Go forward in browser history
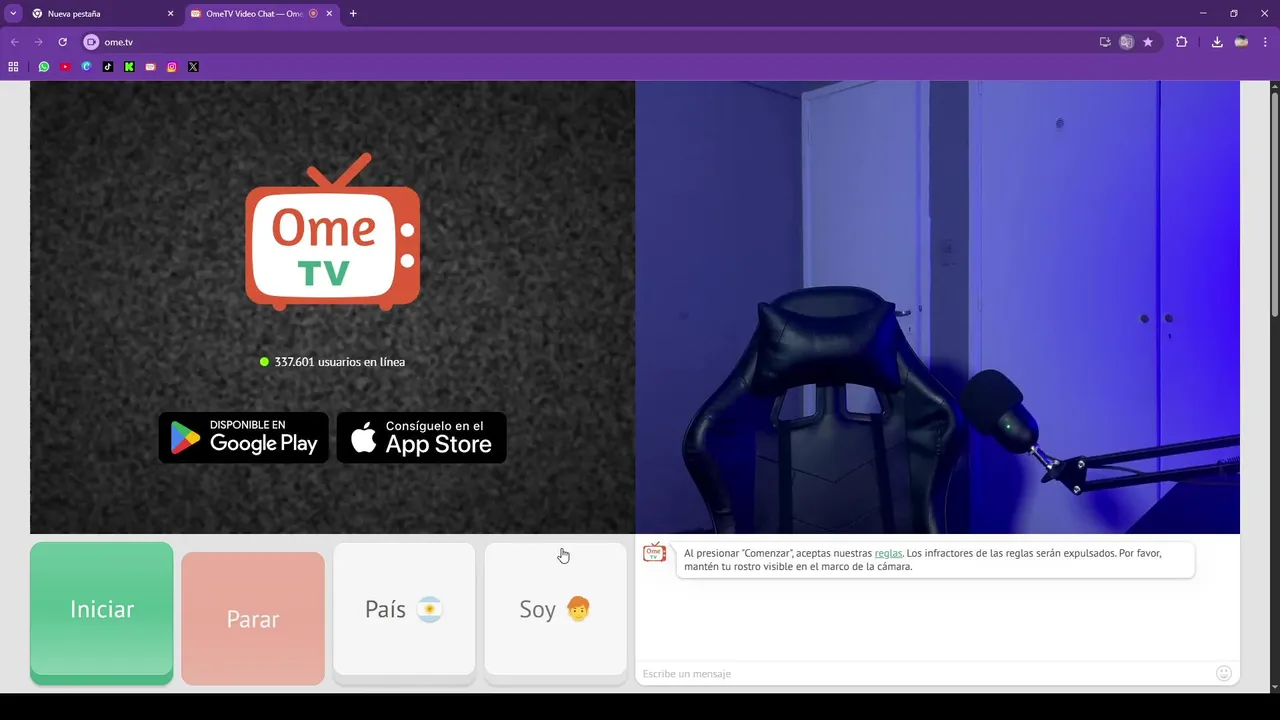The width and height of the screenshot is (1280, 720). coord(38,42)
